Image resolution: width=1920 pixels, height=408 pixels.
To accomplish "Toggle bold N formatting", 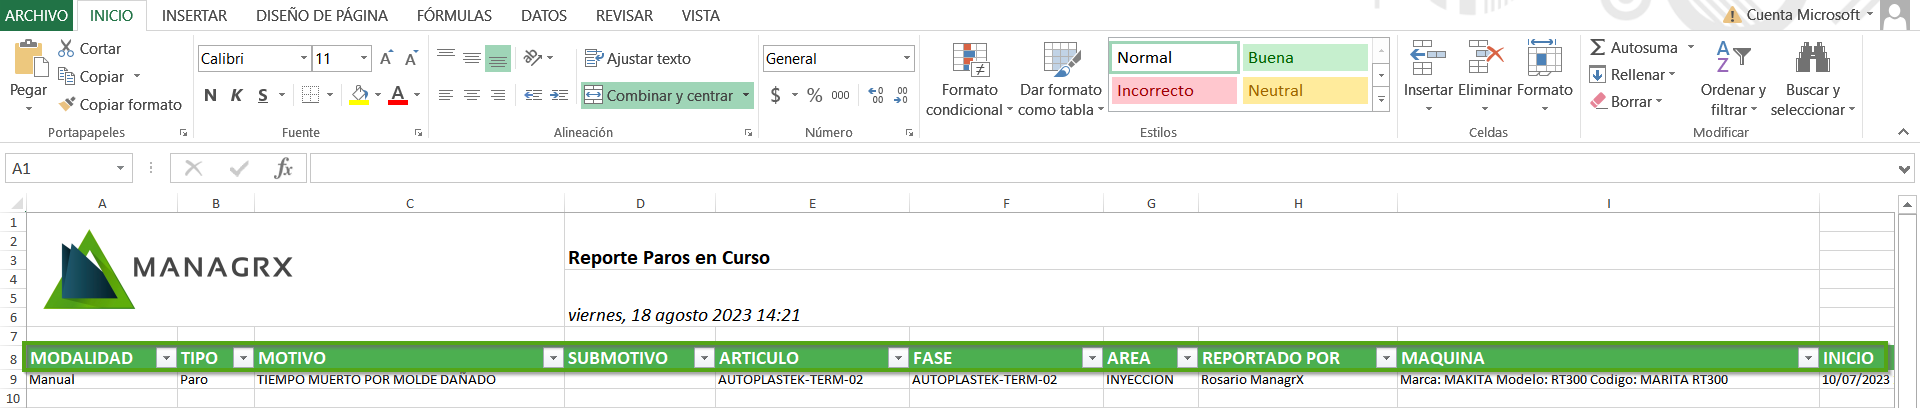I will click(x=210, y=95).
